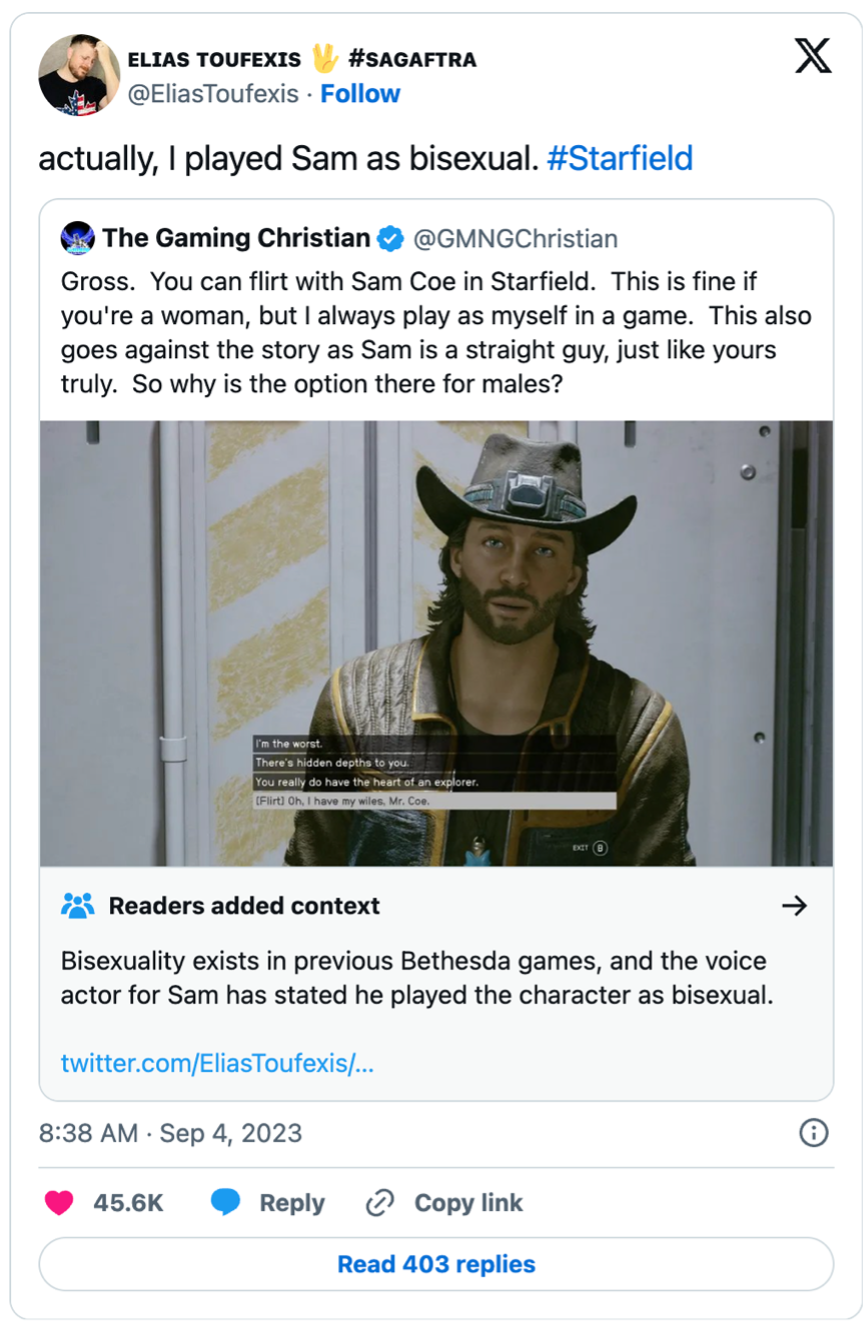Like the tweet with heart icon
The image size is (867, 1332).
tap(59, 1203)
